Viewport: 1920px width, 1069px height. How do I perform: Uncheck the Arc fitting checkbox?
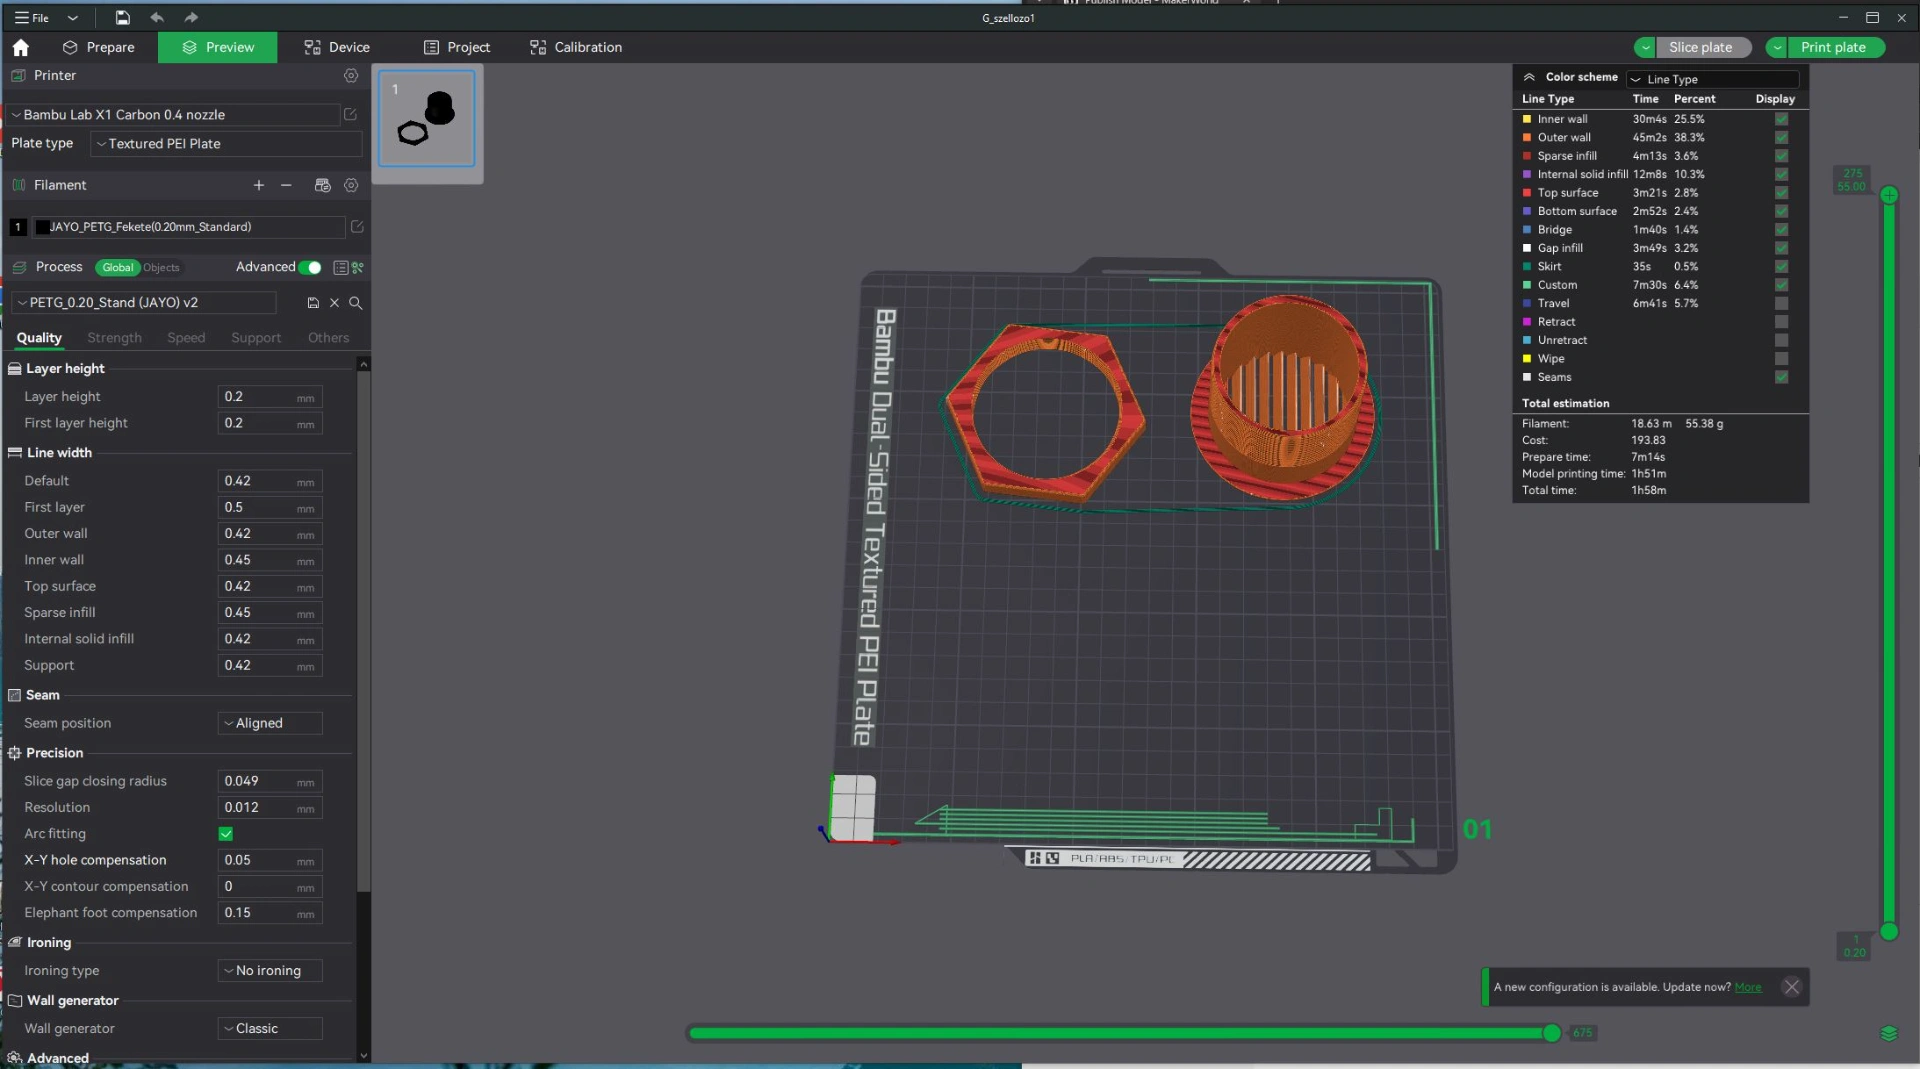226,834
